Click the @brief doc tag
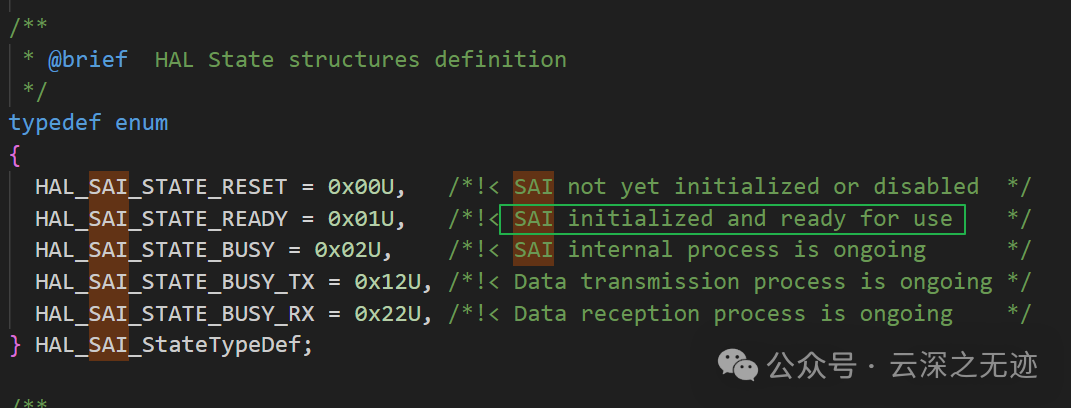This screenshot has width=1071, height=408. tap(87, 59)
